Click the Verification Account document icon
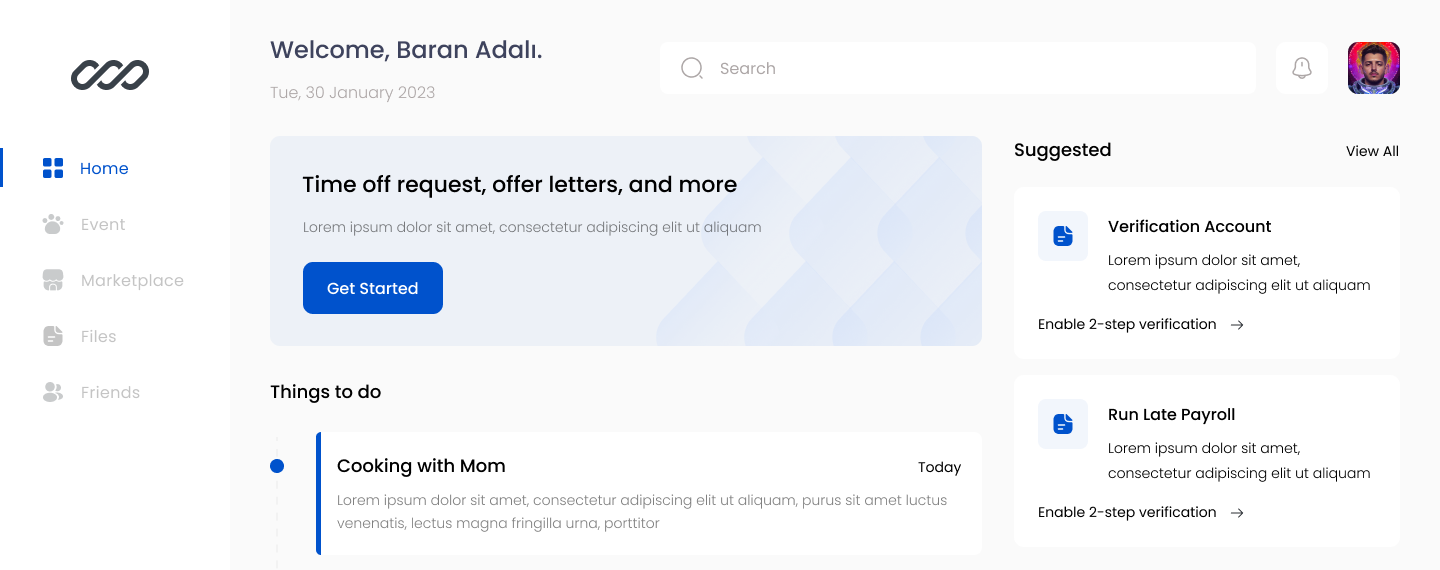 point(1063,236)
